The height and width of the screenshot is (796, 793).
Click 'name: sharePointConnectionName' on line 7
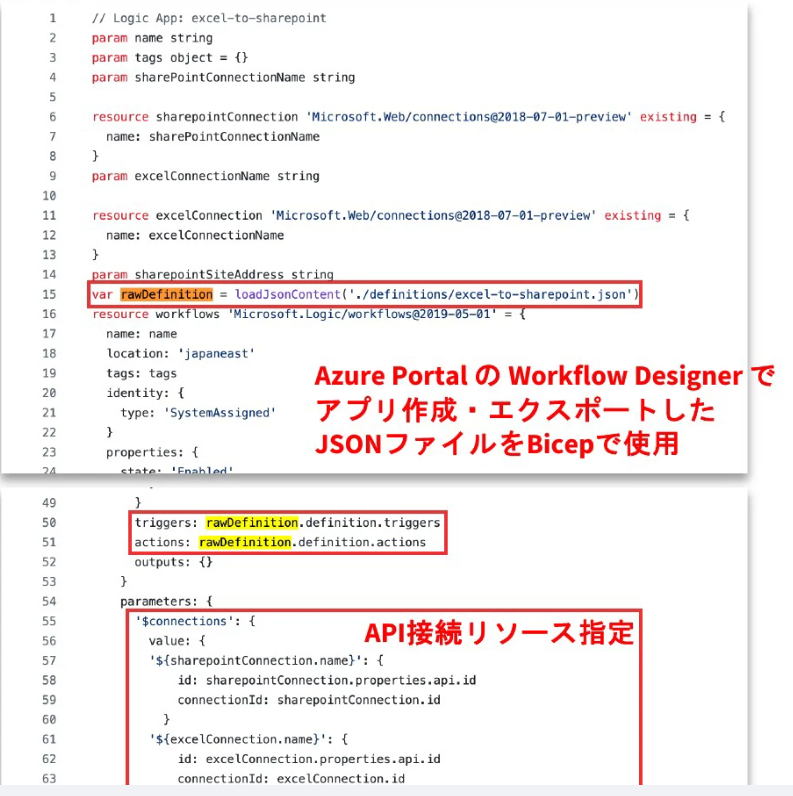(x=213, y=137)
